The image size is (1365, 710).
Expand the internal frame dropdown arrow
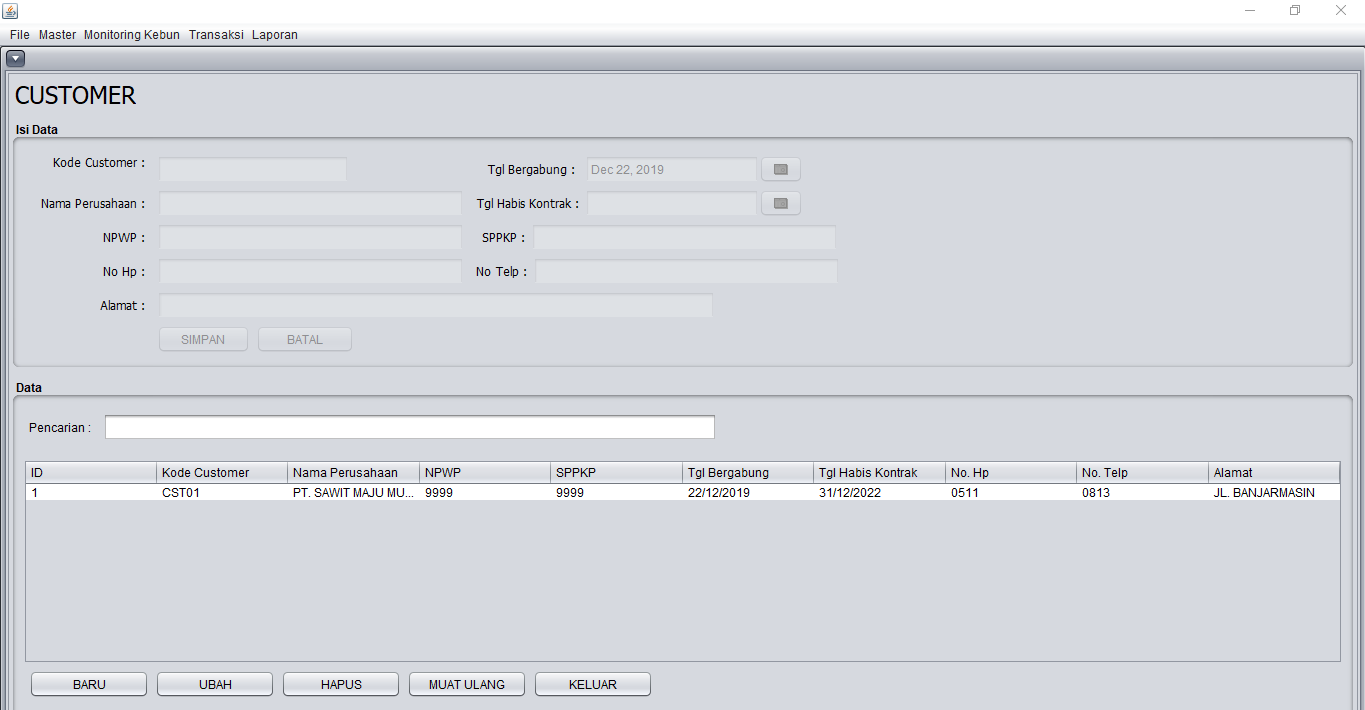point(15,59)
